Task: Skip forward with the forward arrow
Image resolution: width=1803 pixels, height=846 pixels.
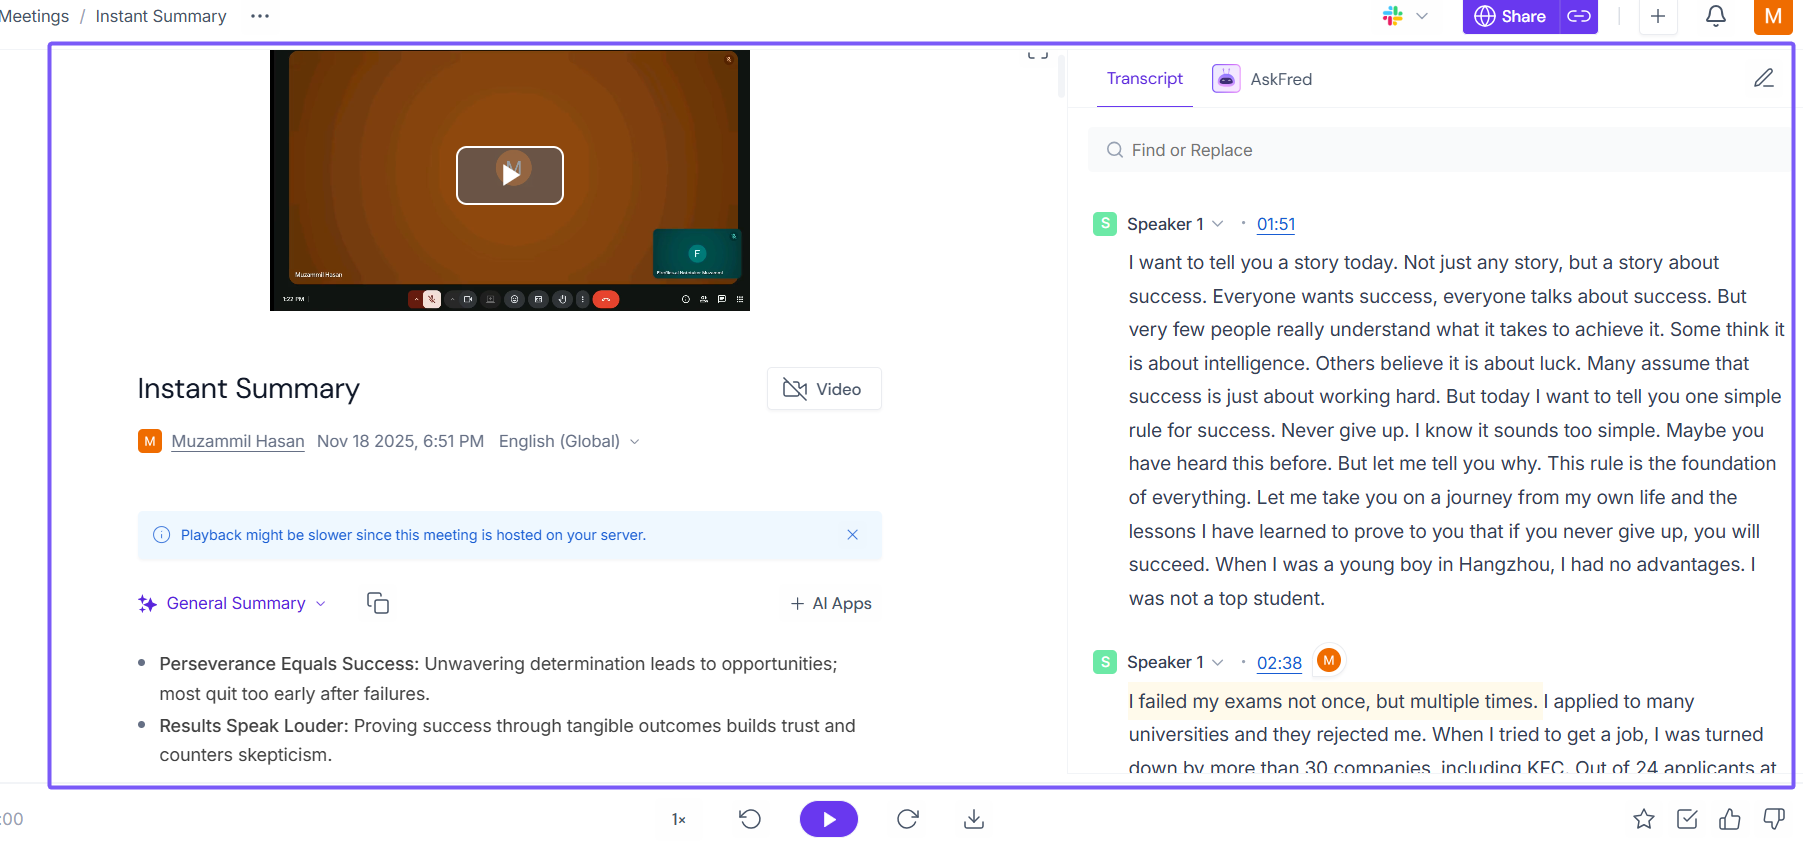Action: pos(907,819)
